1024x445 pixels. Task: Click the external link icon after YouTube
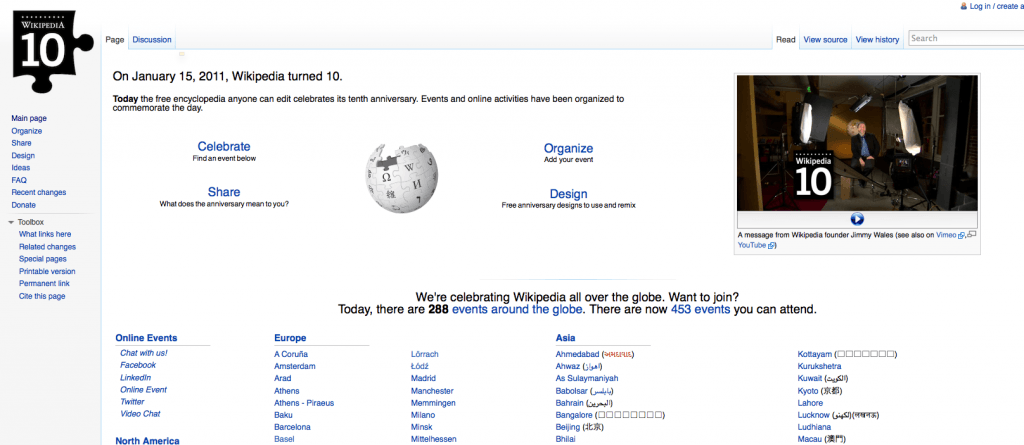[772, 246]
